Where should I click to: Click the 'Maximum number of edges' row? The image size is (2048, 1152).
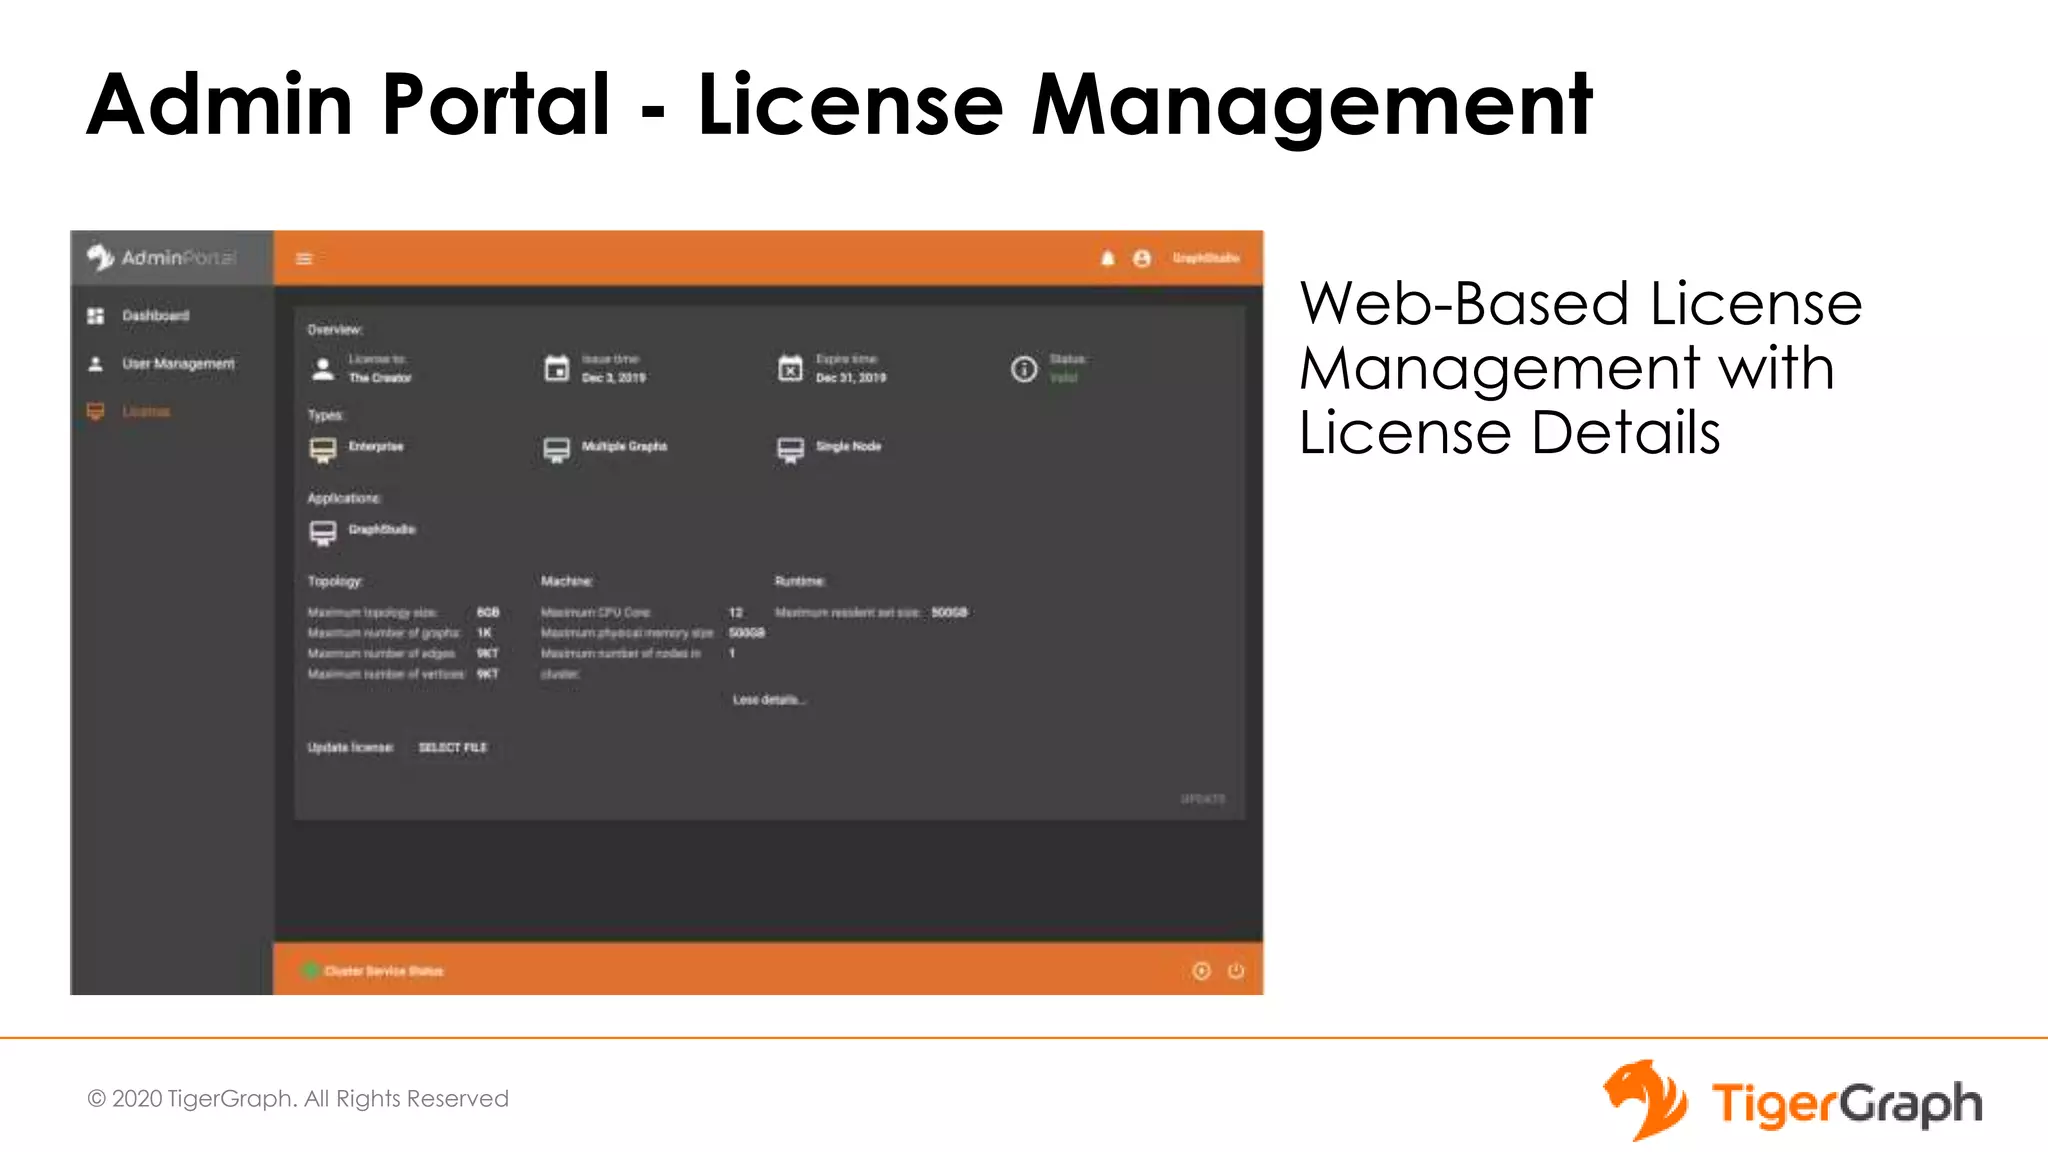(403, 653)
